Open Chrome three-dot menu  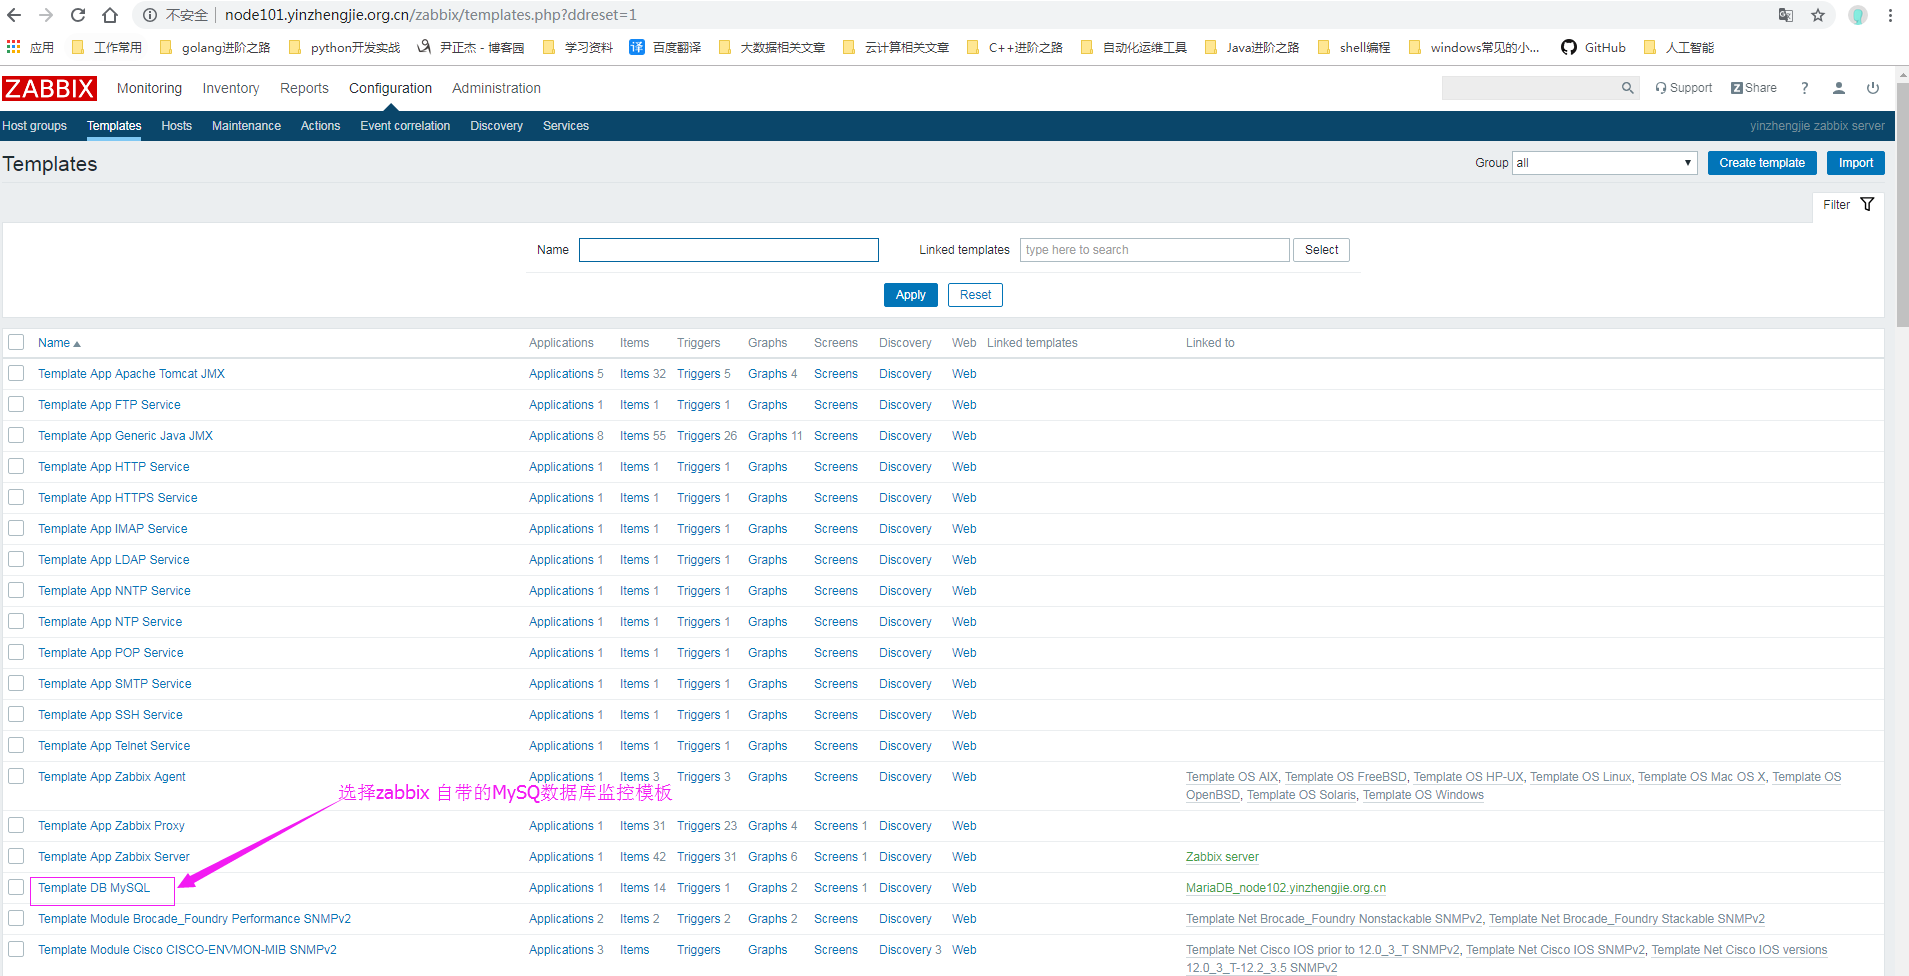[1890, 15]
